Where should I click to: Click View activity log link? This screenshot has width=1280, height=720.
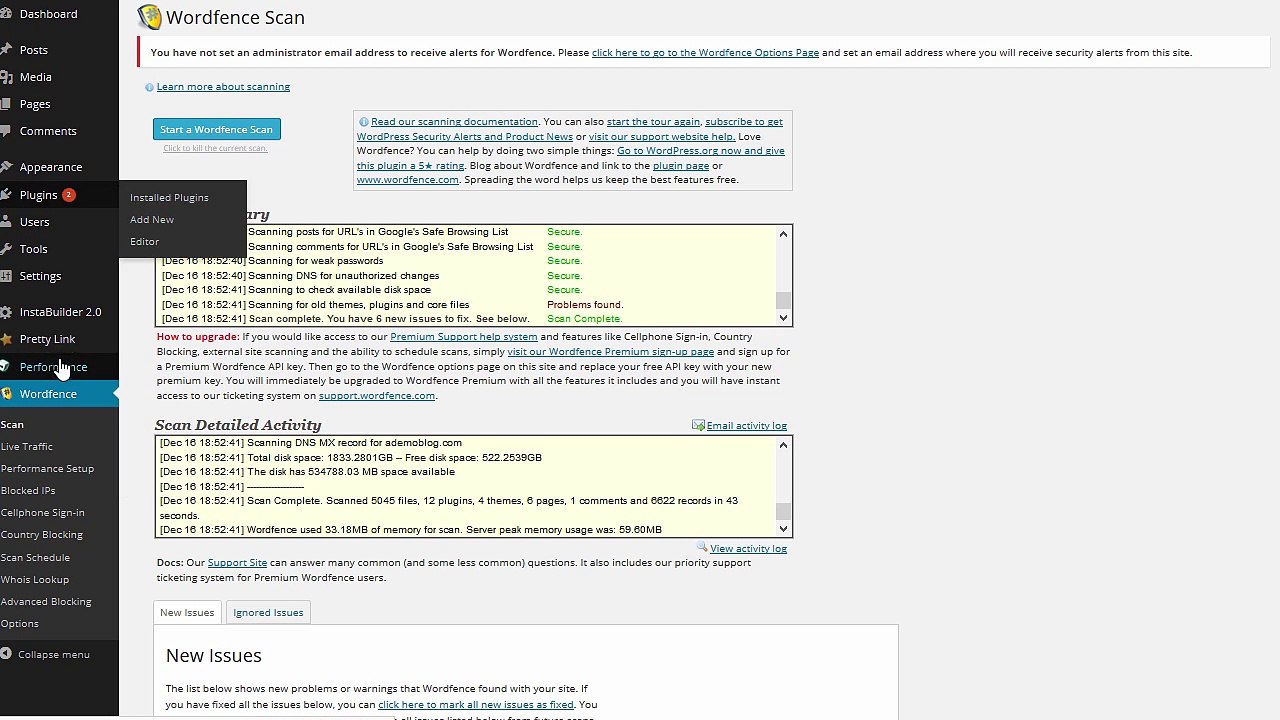748,549
